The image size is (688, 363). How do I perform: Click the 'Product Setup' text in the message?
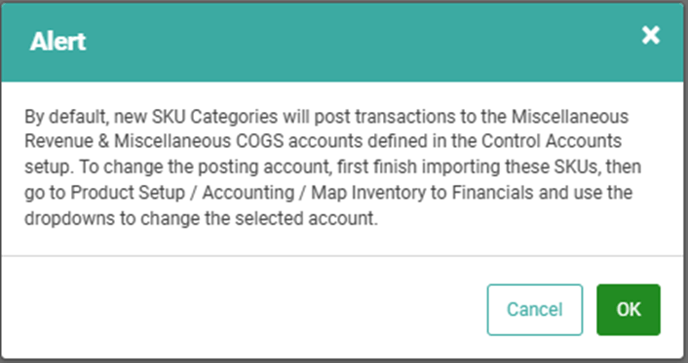point(128,193)
